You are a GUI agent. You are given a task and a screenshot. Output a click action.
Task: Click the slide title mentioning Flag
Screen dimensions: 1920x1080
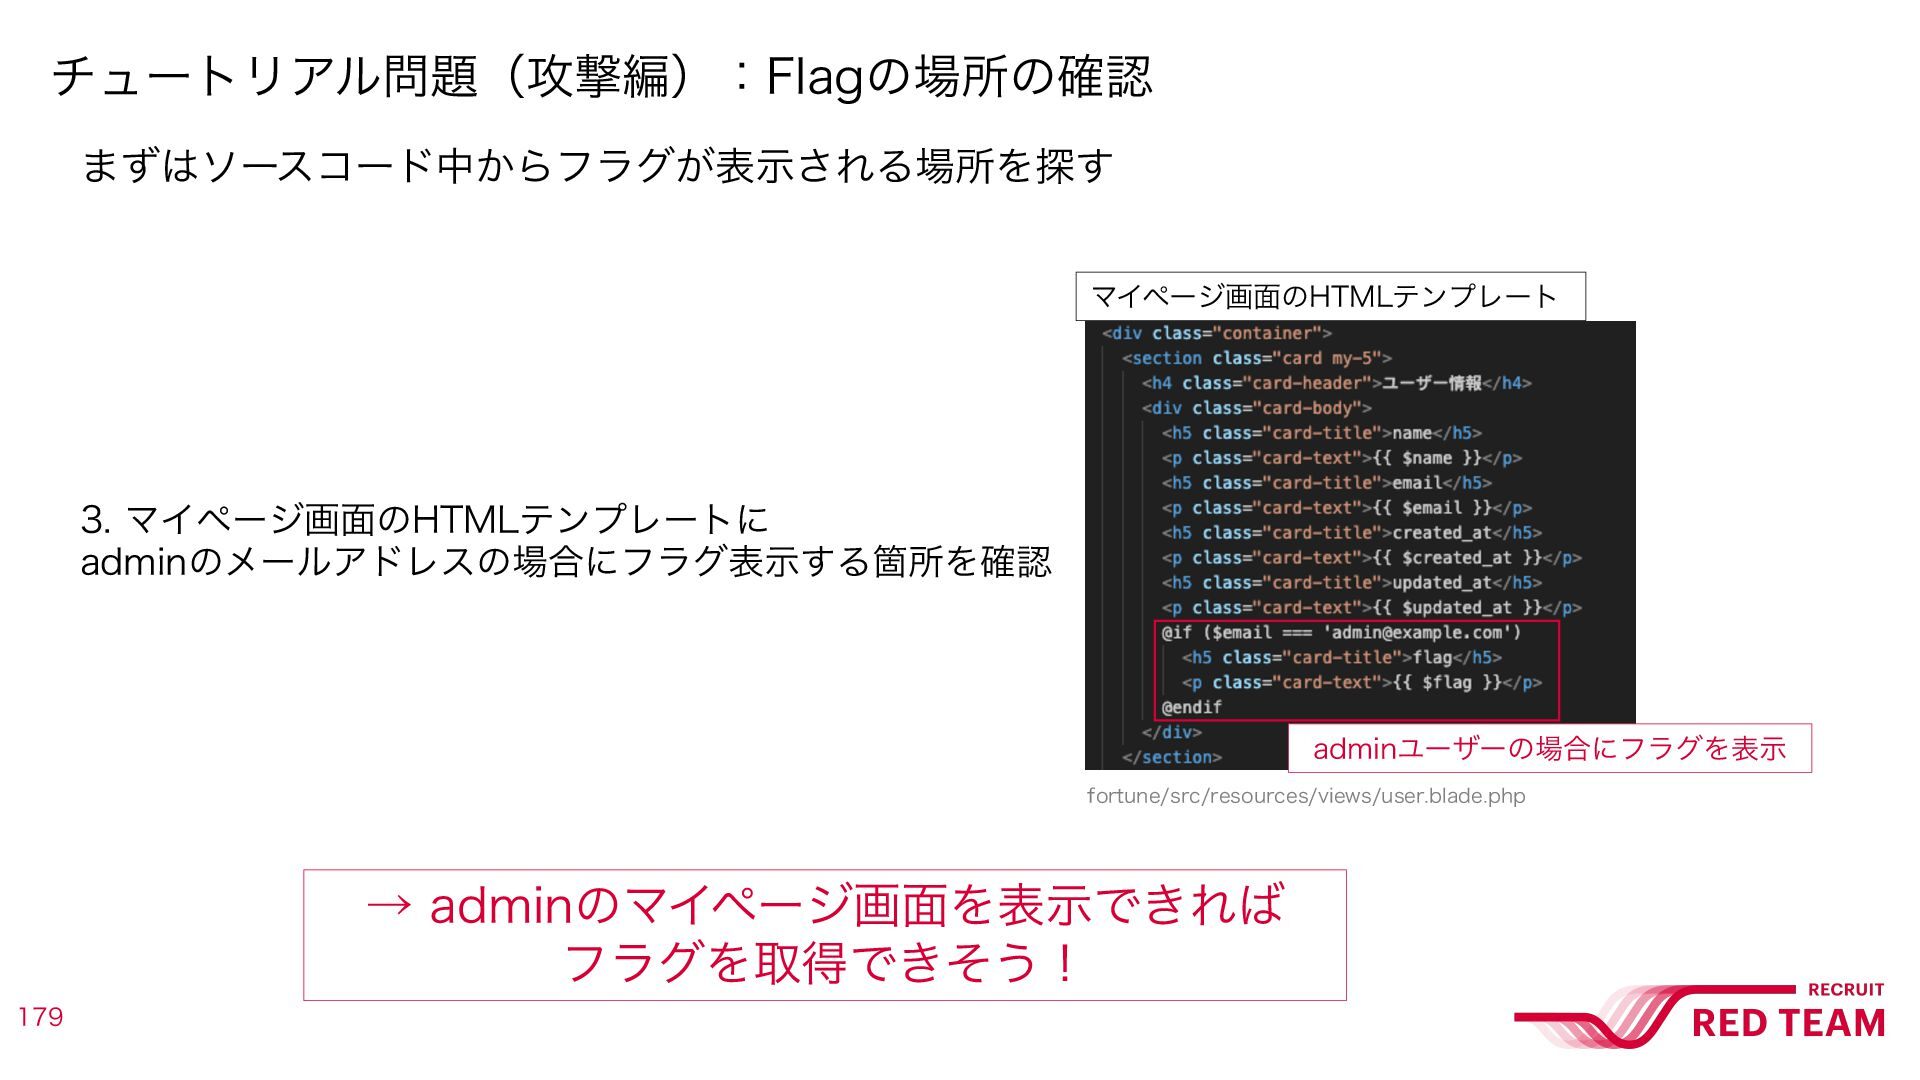coord(602,77)
